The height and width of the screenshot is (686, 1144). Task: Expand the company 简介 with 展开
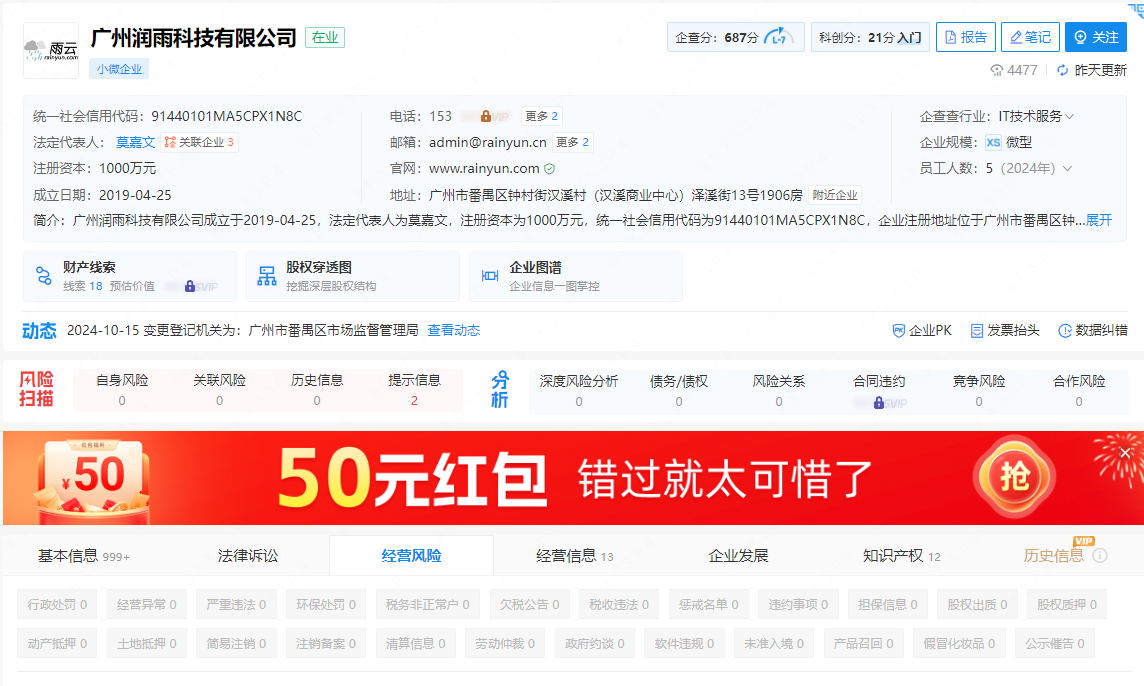[1099, 220]
